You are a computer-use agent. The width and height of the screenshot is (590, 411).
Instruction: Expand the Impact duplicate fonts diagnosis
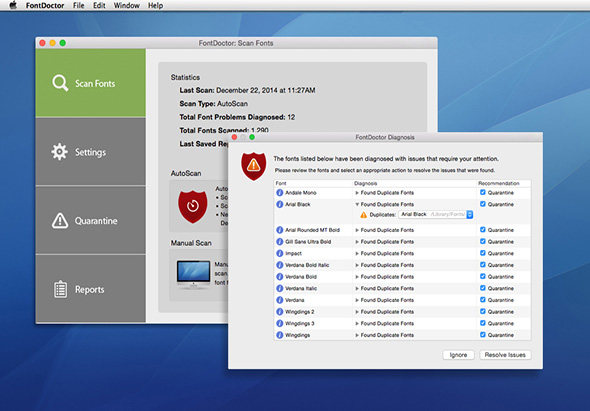coord(357,253)
